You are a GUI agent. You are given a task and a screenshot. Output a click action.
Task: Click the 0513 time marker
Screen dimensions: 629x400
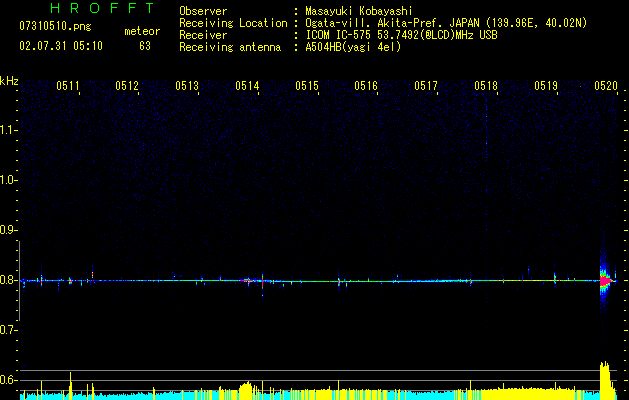point(187,86)
